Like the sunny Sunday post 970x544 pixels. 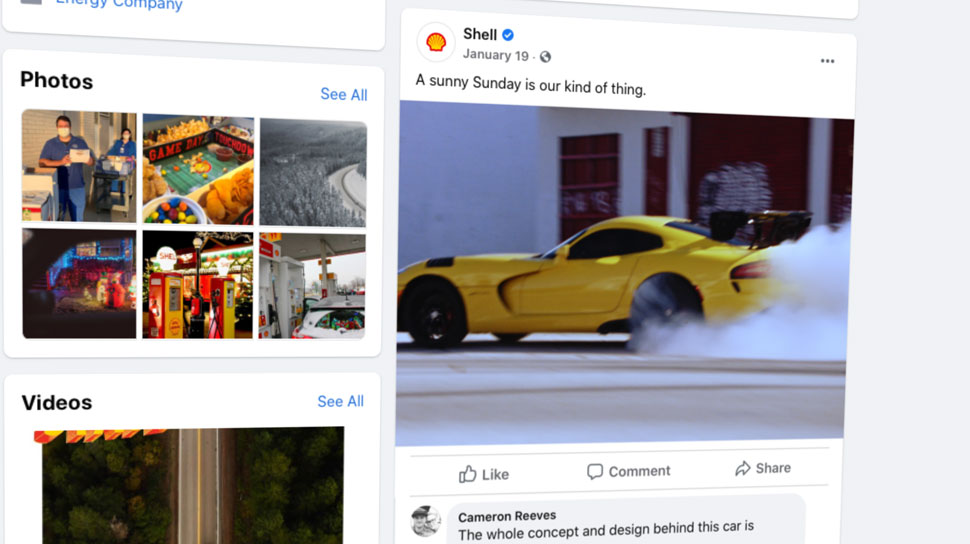click(x=484, y=474)
